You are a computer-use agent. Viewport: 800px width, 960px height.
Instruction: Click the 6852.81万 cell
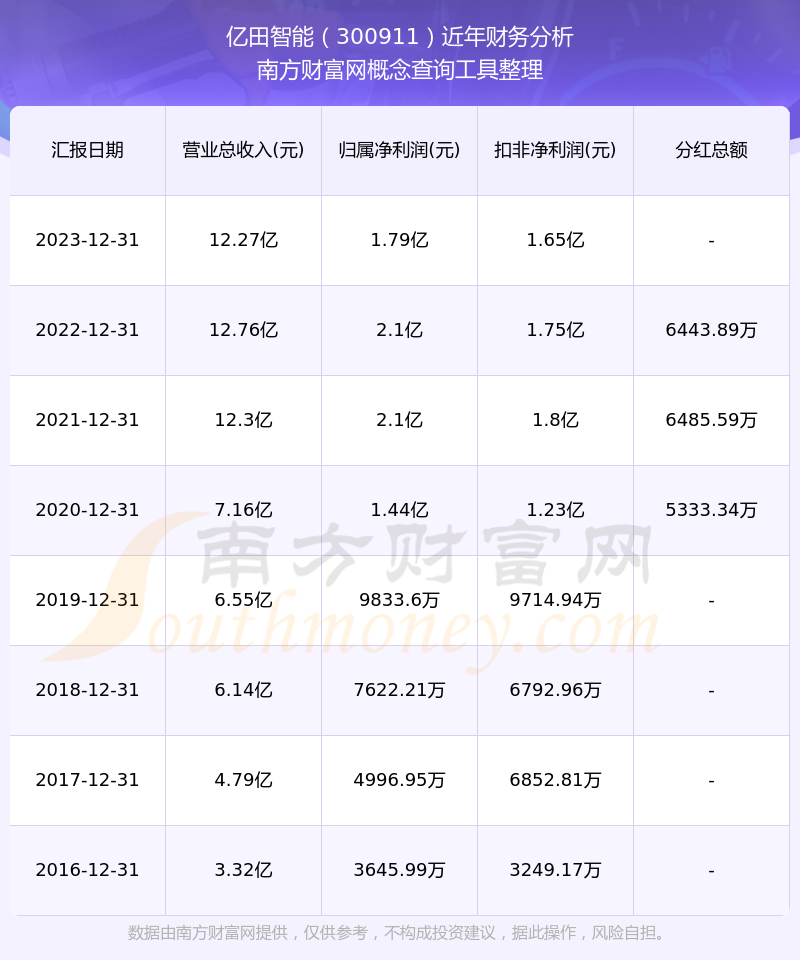[556, 780]
